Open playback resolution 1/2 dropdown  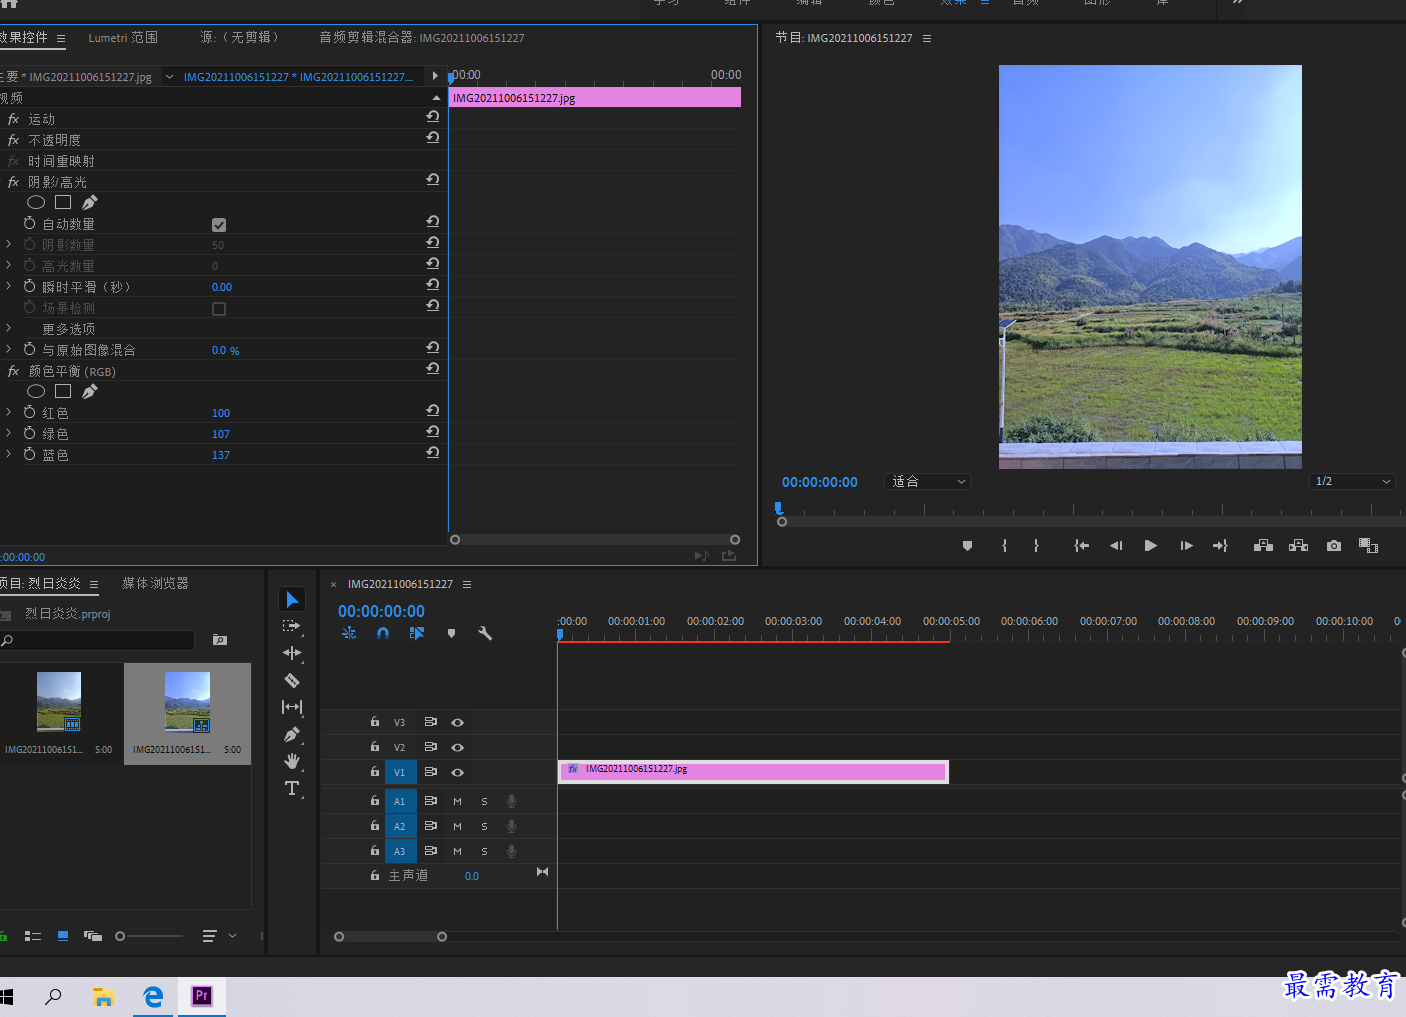pyautogui.click(x=1352, y=482)
